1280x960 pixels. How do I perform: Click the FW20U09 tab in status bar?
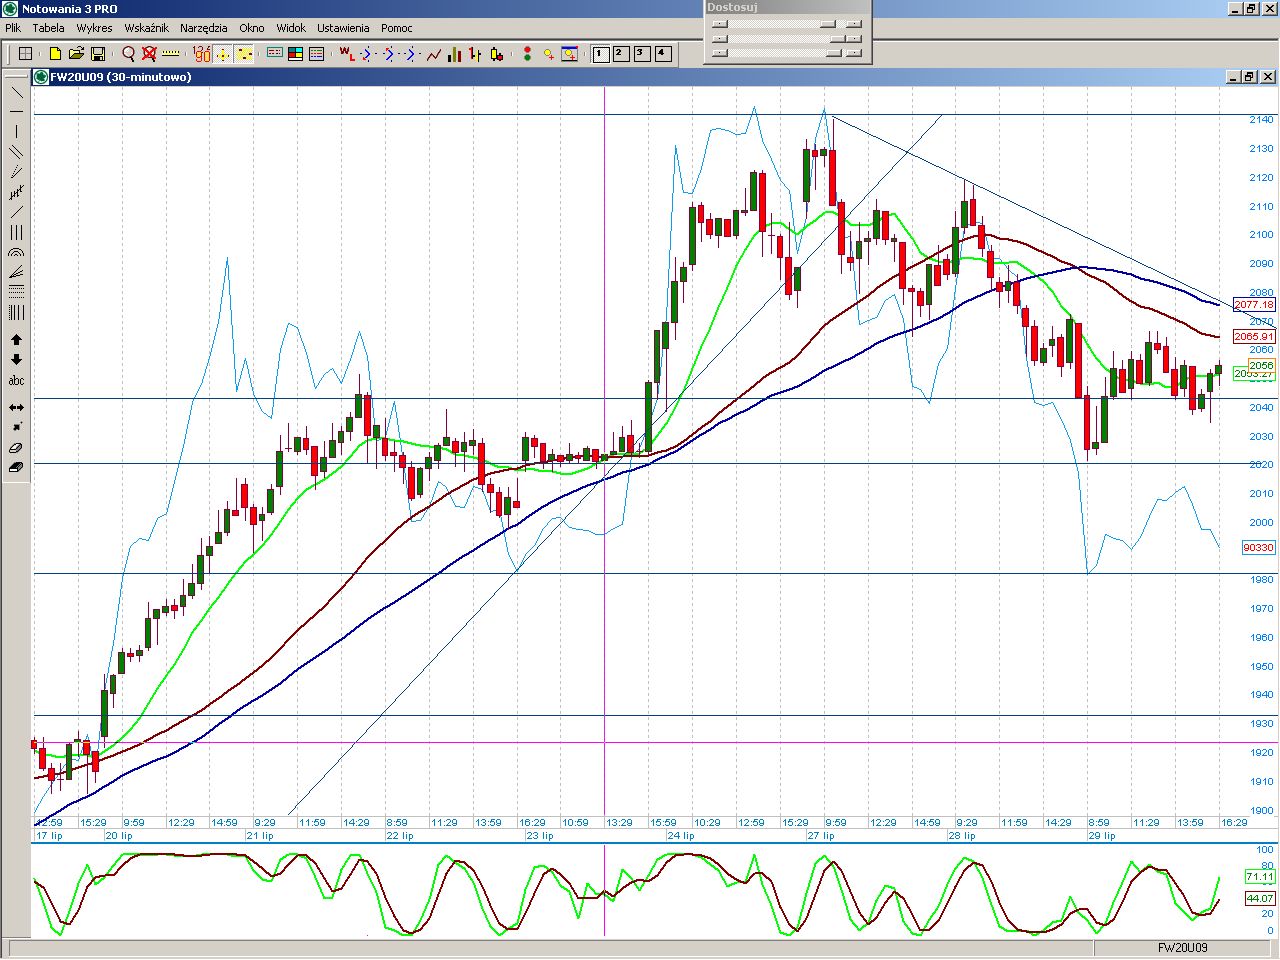pos(1182,947)
